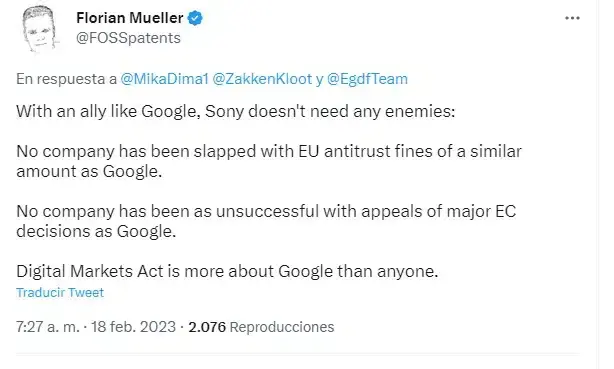The width and height of the screenshot is (614, 369).
Task: Visit the @FOSSpatents handle
Action: click(128, 38)
